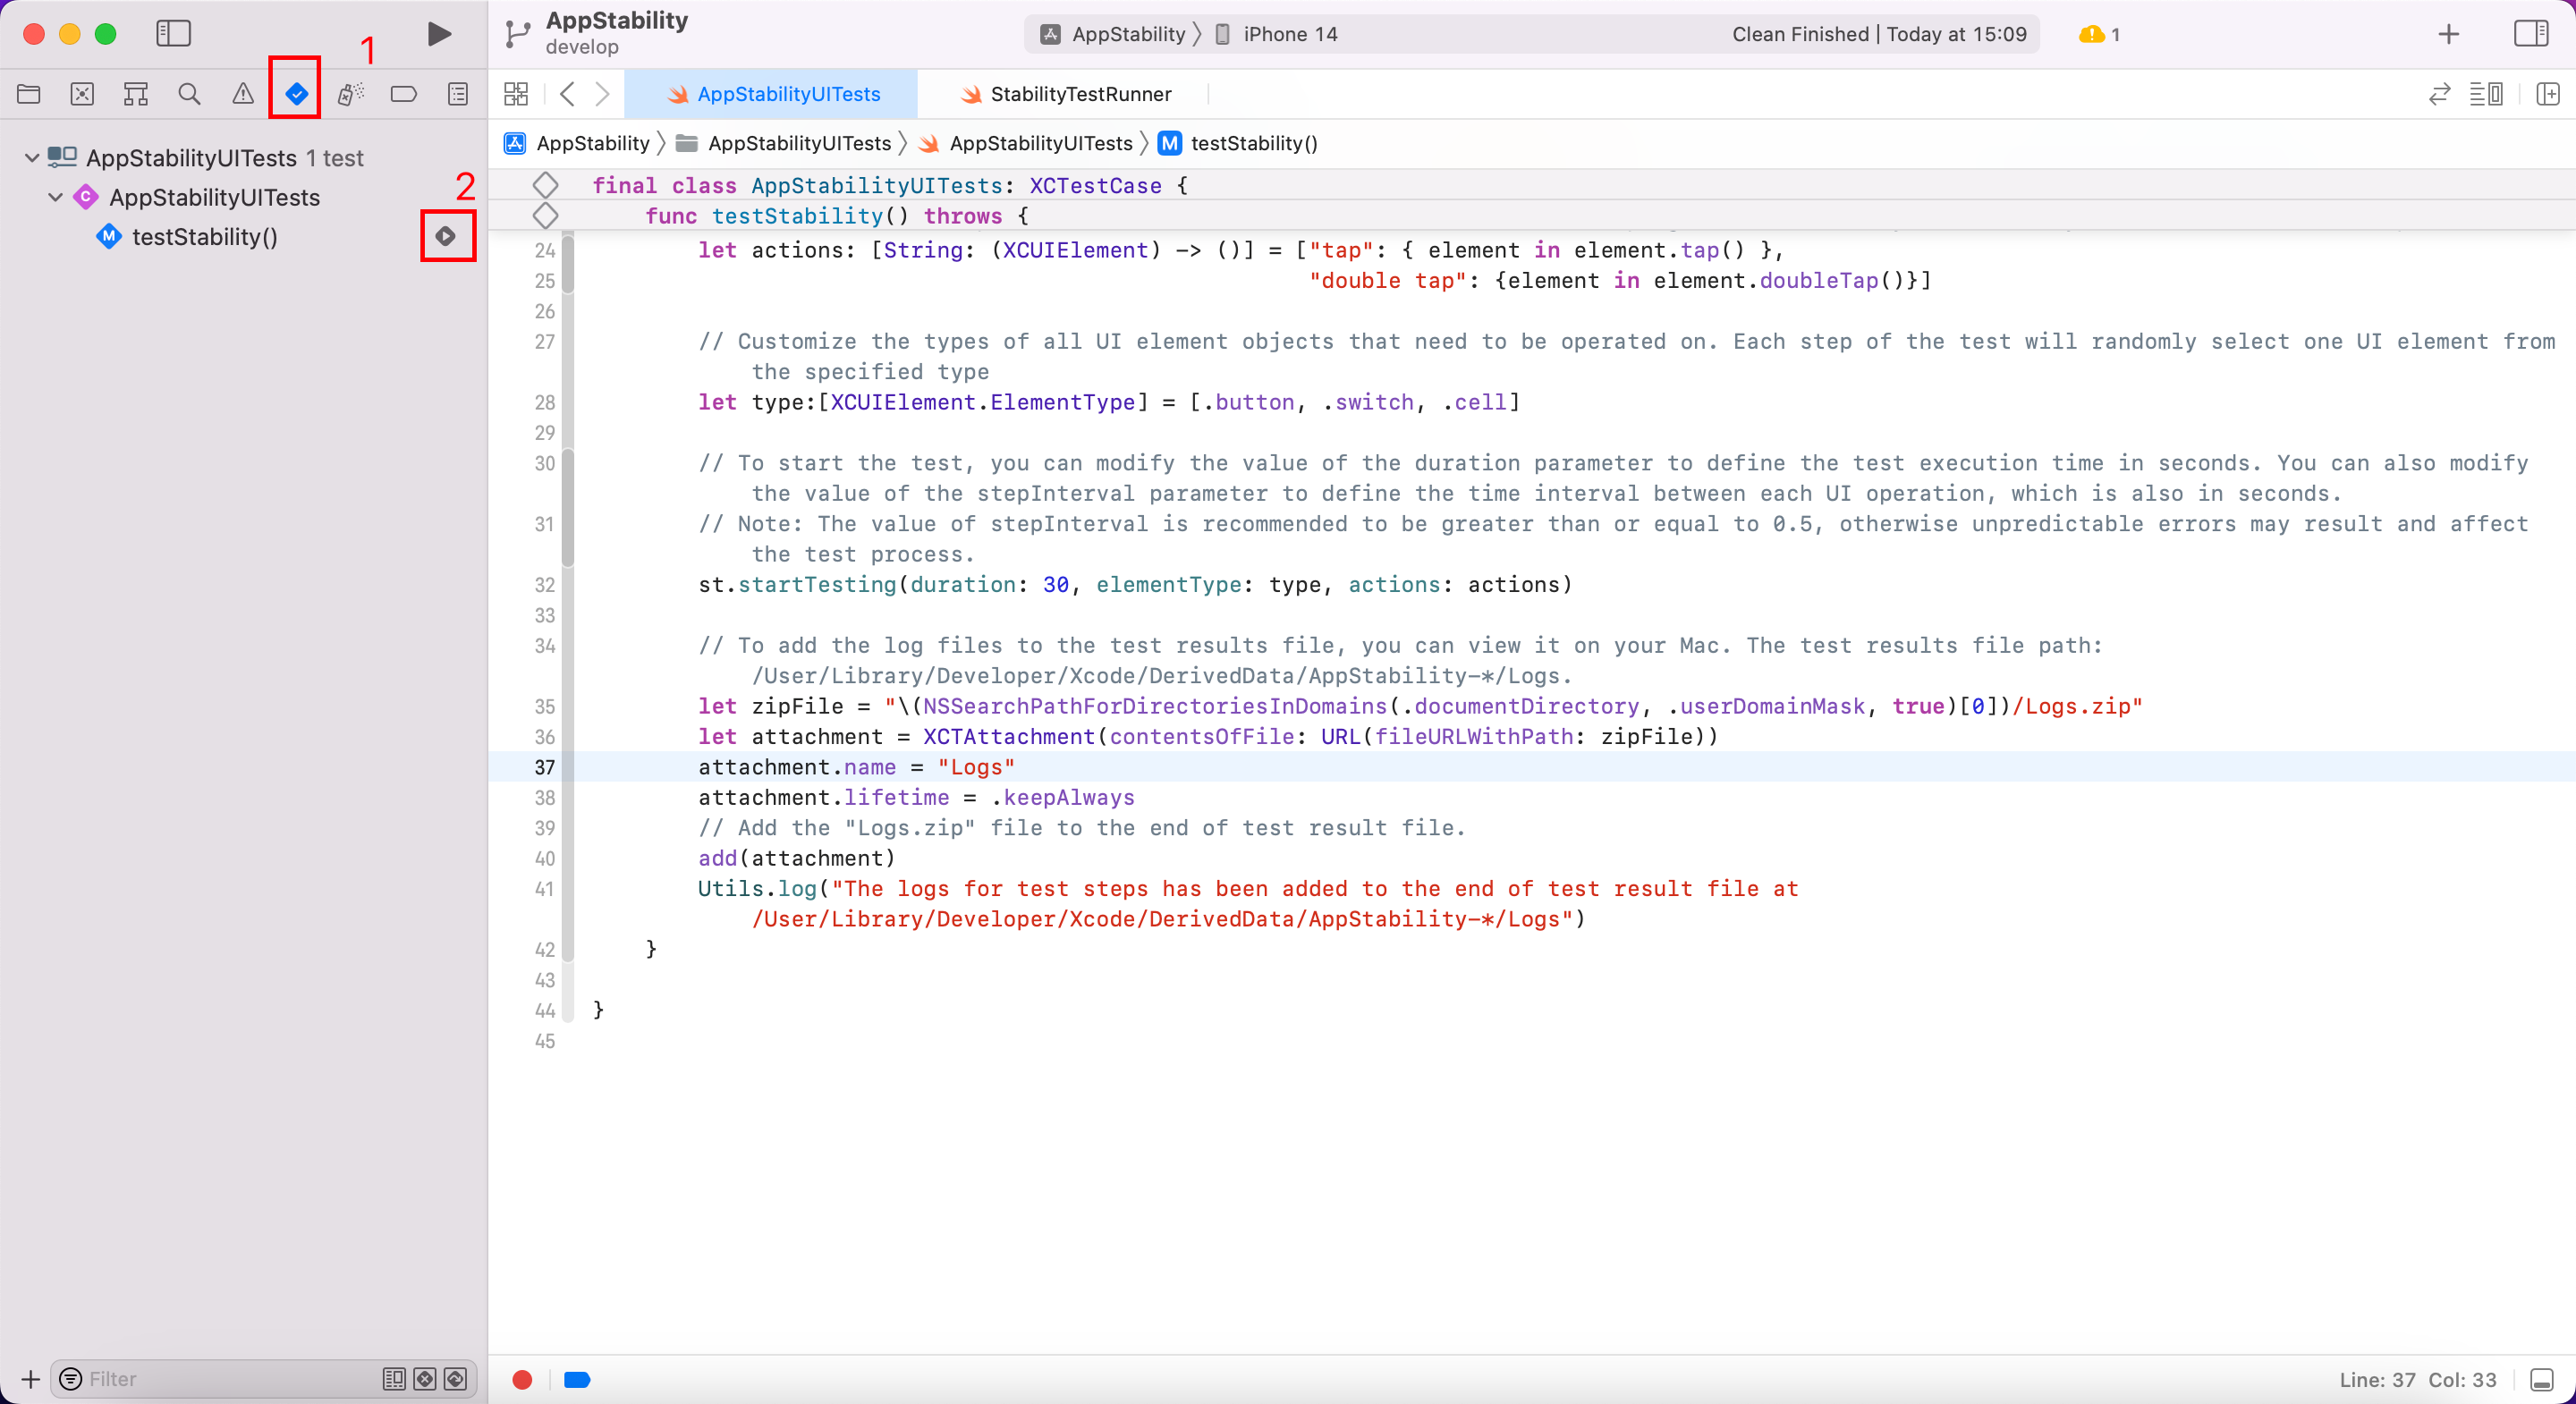Run the testStability() test with its play button
The image size is (2576, 1404).
point(446,236)
